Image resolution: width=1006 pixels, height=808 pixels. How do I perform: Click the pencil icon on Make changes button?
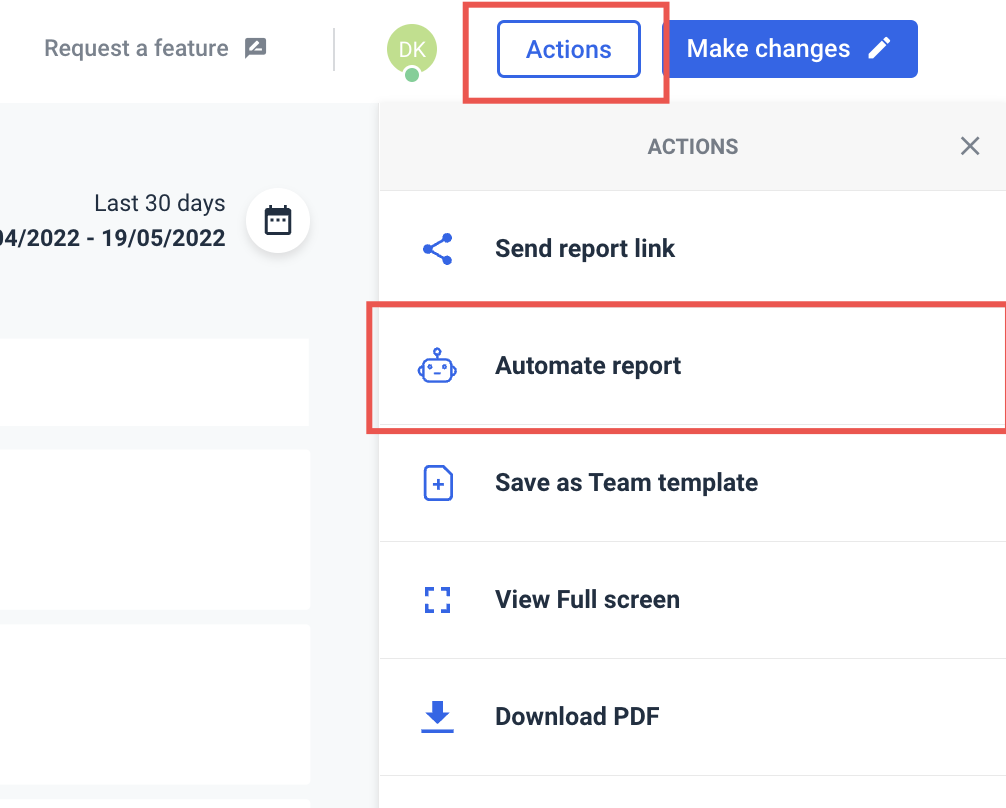[881, 48]
